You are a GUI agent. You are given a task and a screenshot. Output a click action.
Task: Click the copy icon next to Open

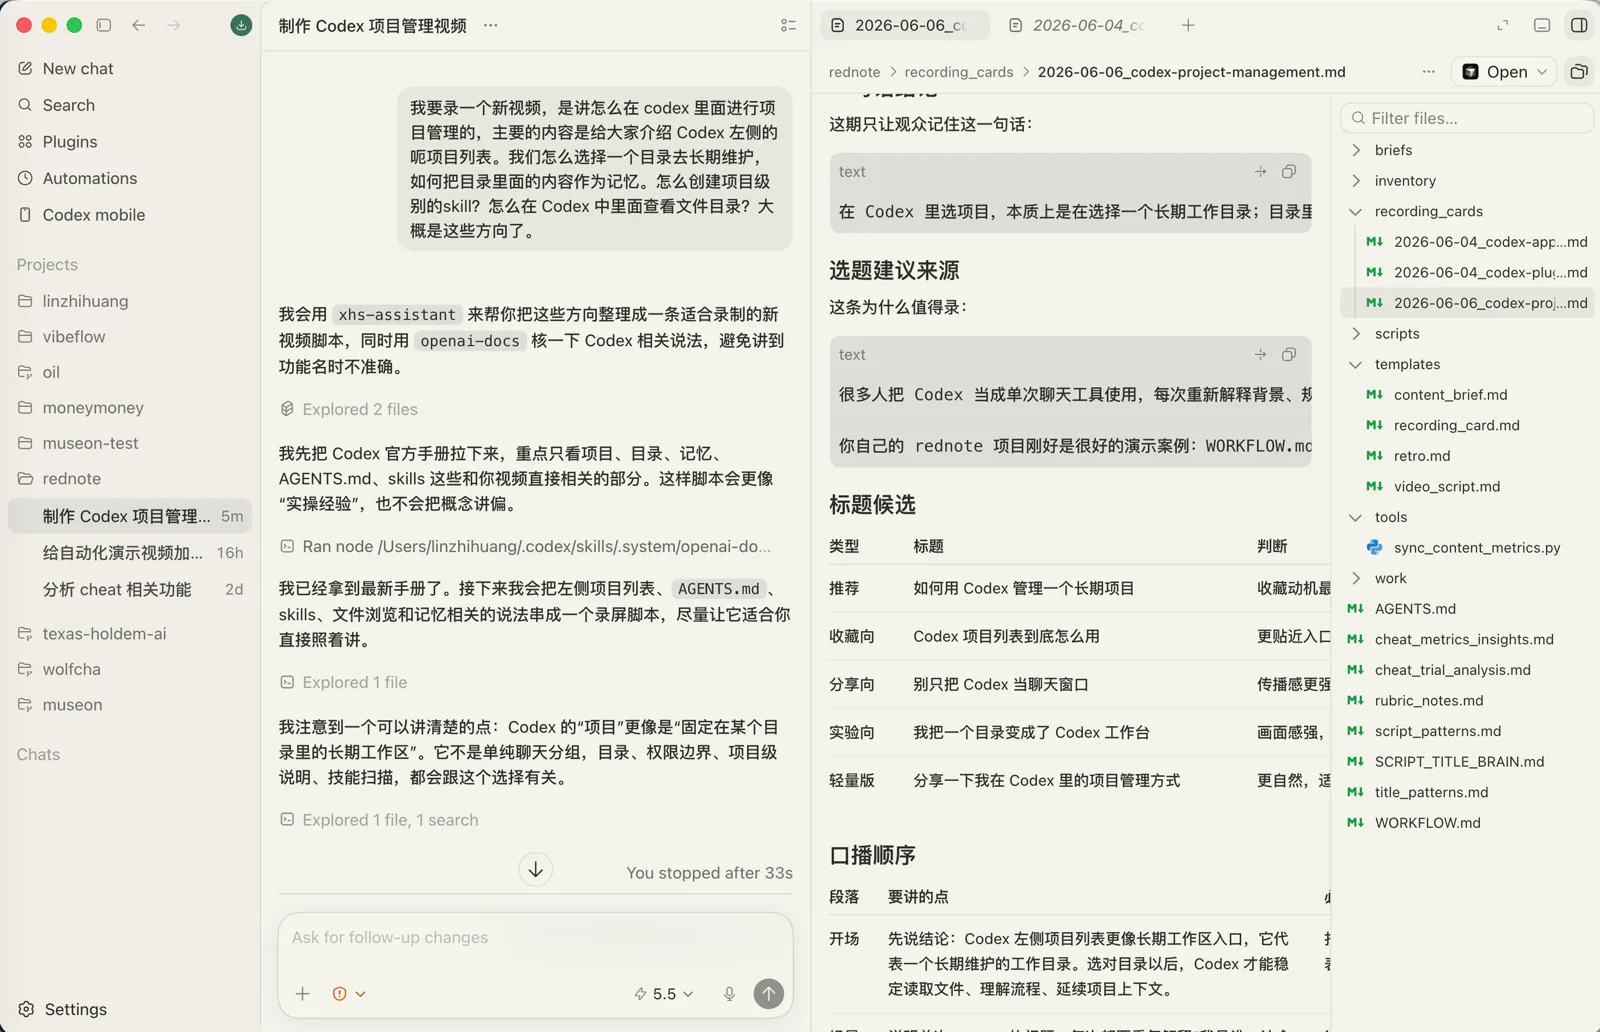pyautogui.click(x=1579, y=72)
